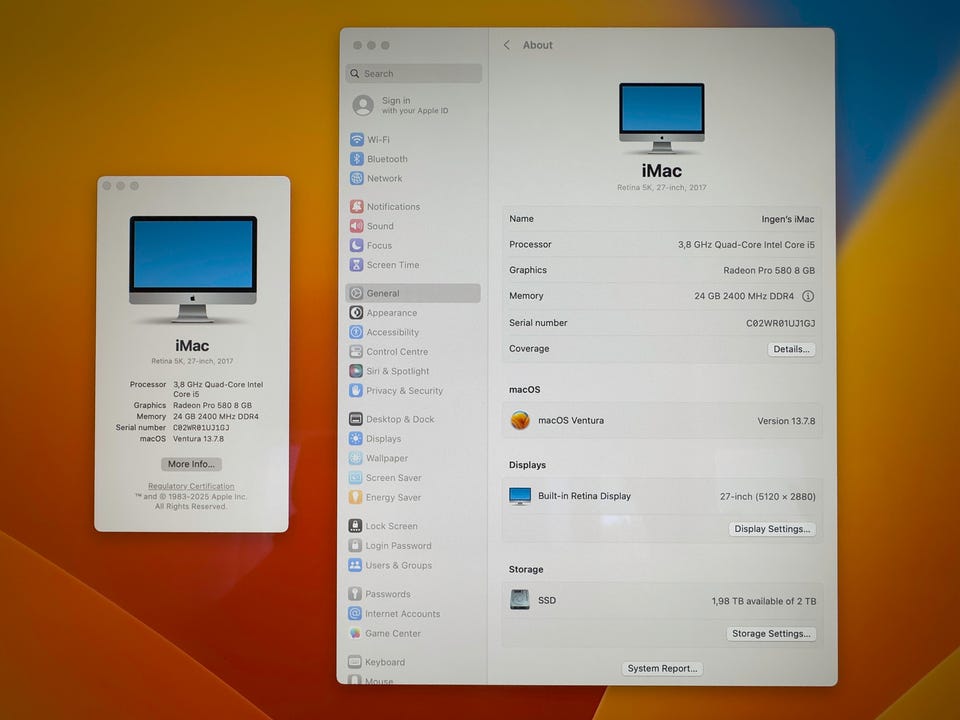Go back using the About chevron
Screen dimensions: 960x720
[507, 45]
